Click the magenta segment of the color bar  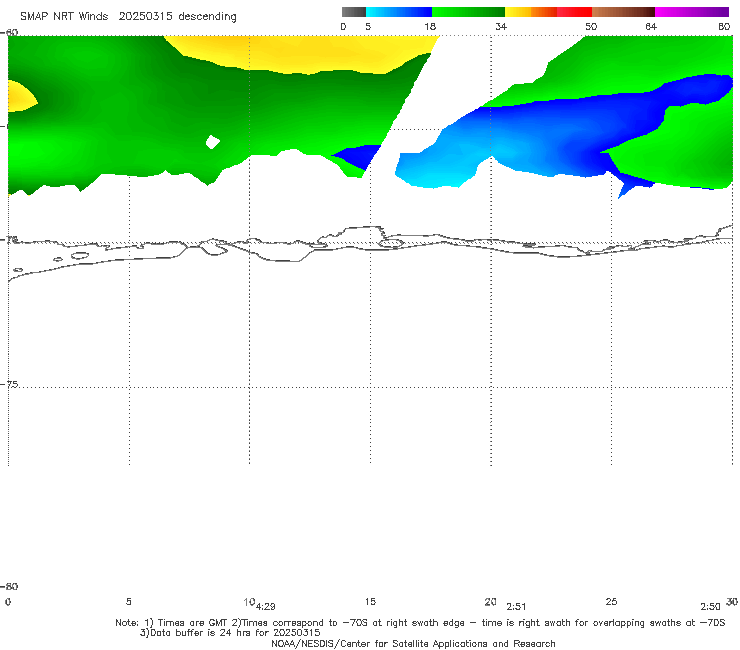(692, 12)
